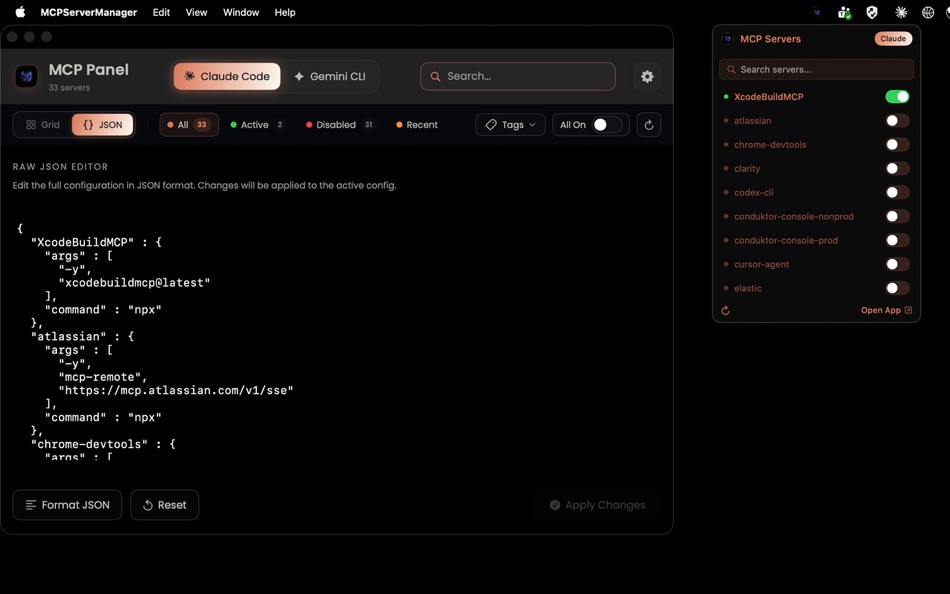
Task: Enable the chrome-devtools server toggle
Action: 897,144
